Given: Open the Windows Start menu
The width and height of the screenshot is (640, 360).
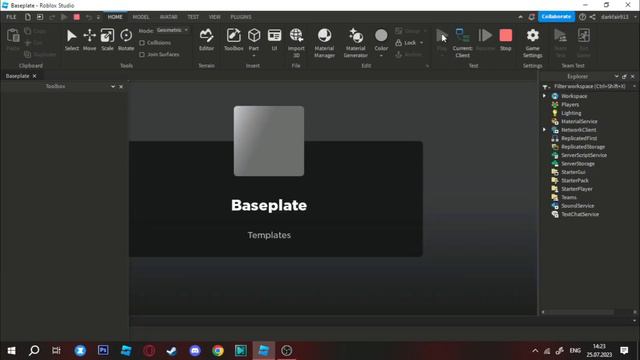Looking at the screenshot, I should point(11,351).
